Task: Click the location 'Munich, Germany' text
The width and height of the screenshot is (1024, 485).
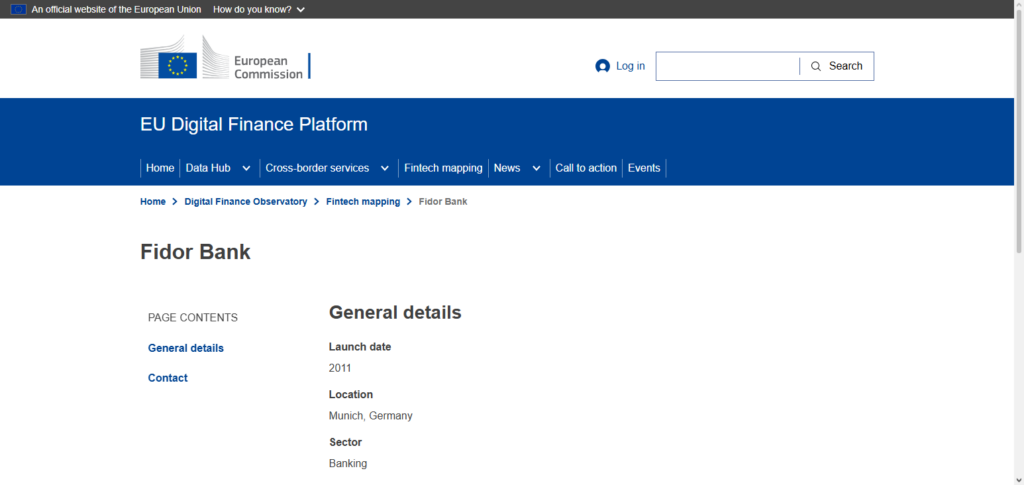Action: (x=371, y=416)
